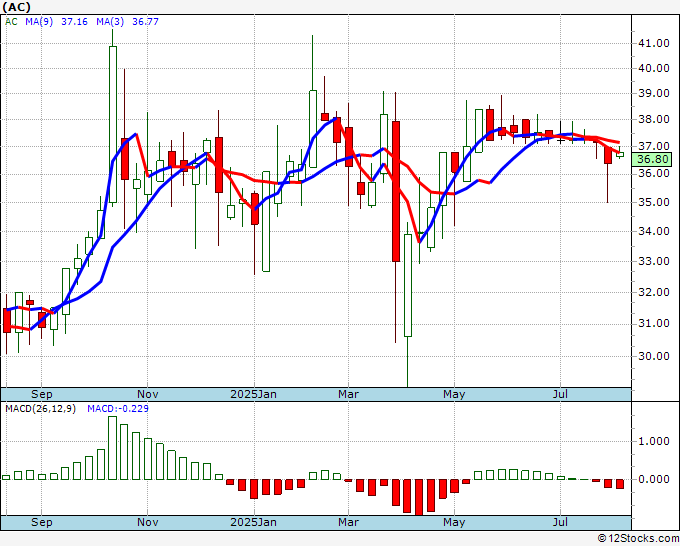Click Jul on the price chart time axis
The width and height of the screenshot is (680, 546).
[560, 394]
